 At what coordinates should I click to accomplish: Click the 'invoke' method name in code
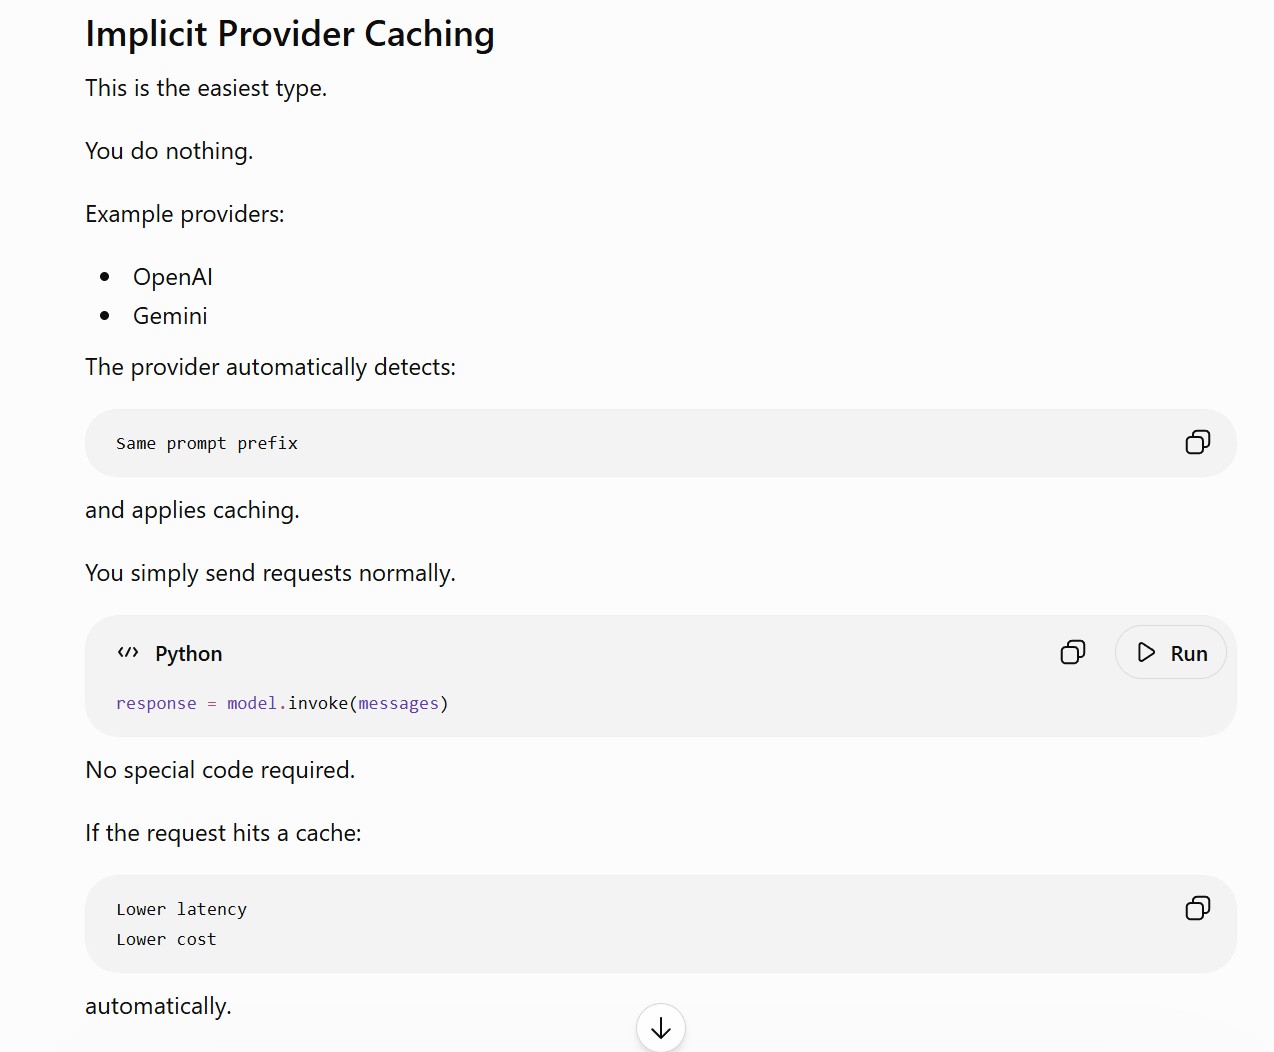[318, 703]
